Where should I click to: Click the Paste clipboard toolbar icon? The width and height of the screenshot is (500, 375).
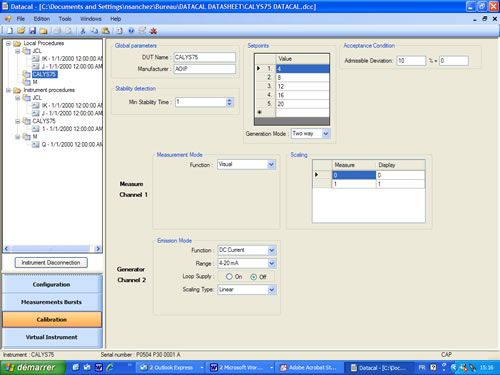coord(106,31)
